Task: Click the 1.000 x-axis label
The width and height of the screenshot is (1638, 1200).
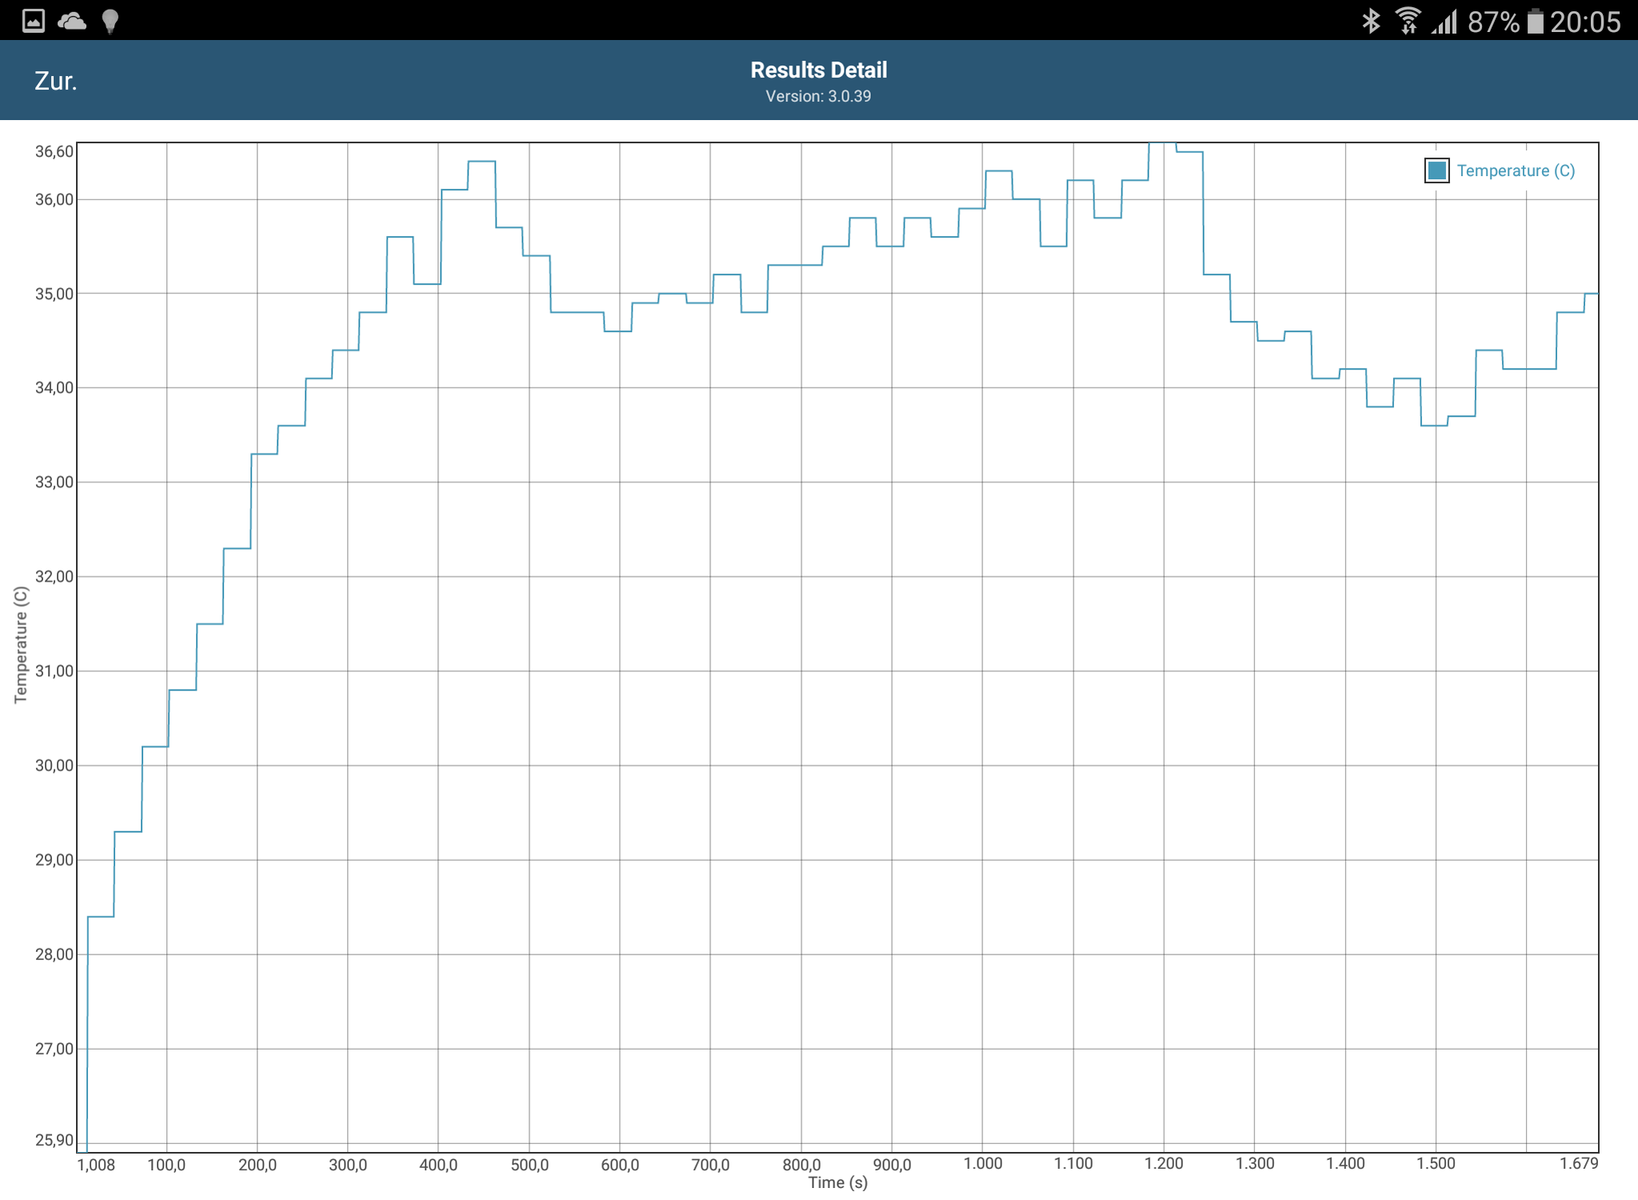Action: pos(983,1164)
